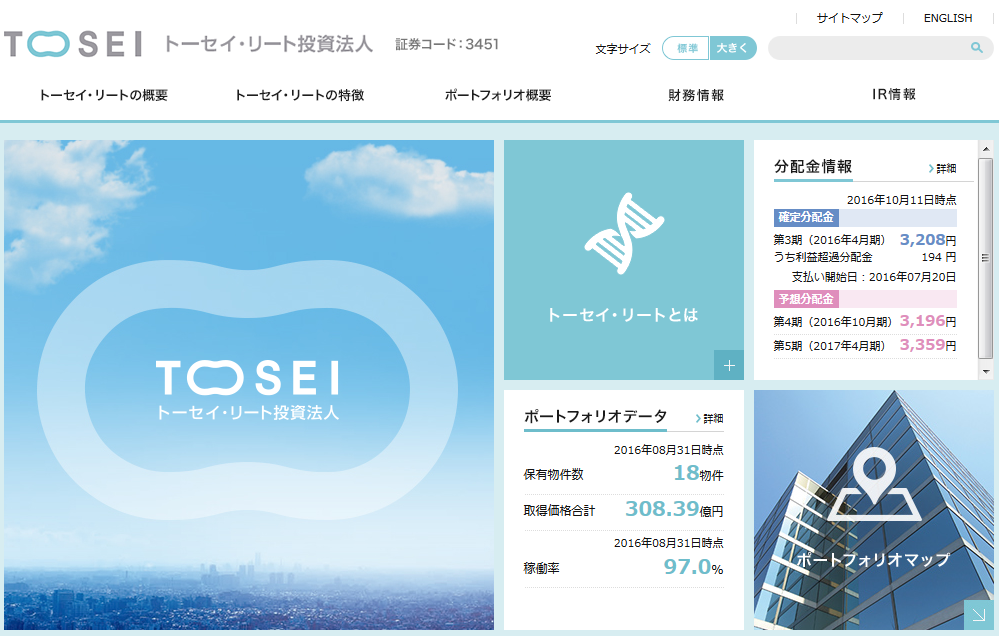The height and width of the screenshot is (636, 999).
Task: Click the site search input field
Action: click(867, 48)
